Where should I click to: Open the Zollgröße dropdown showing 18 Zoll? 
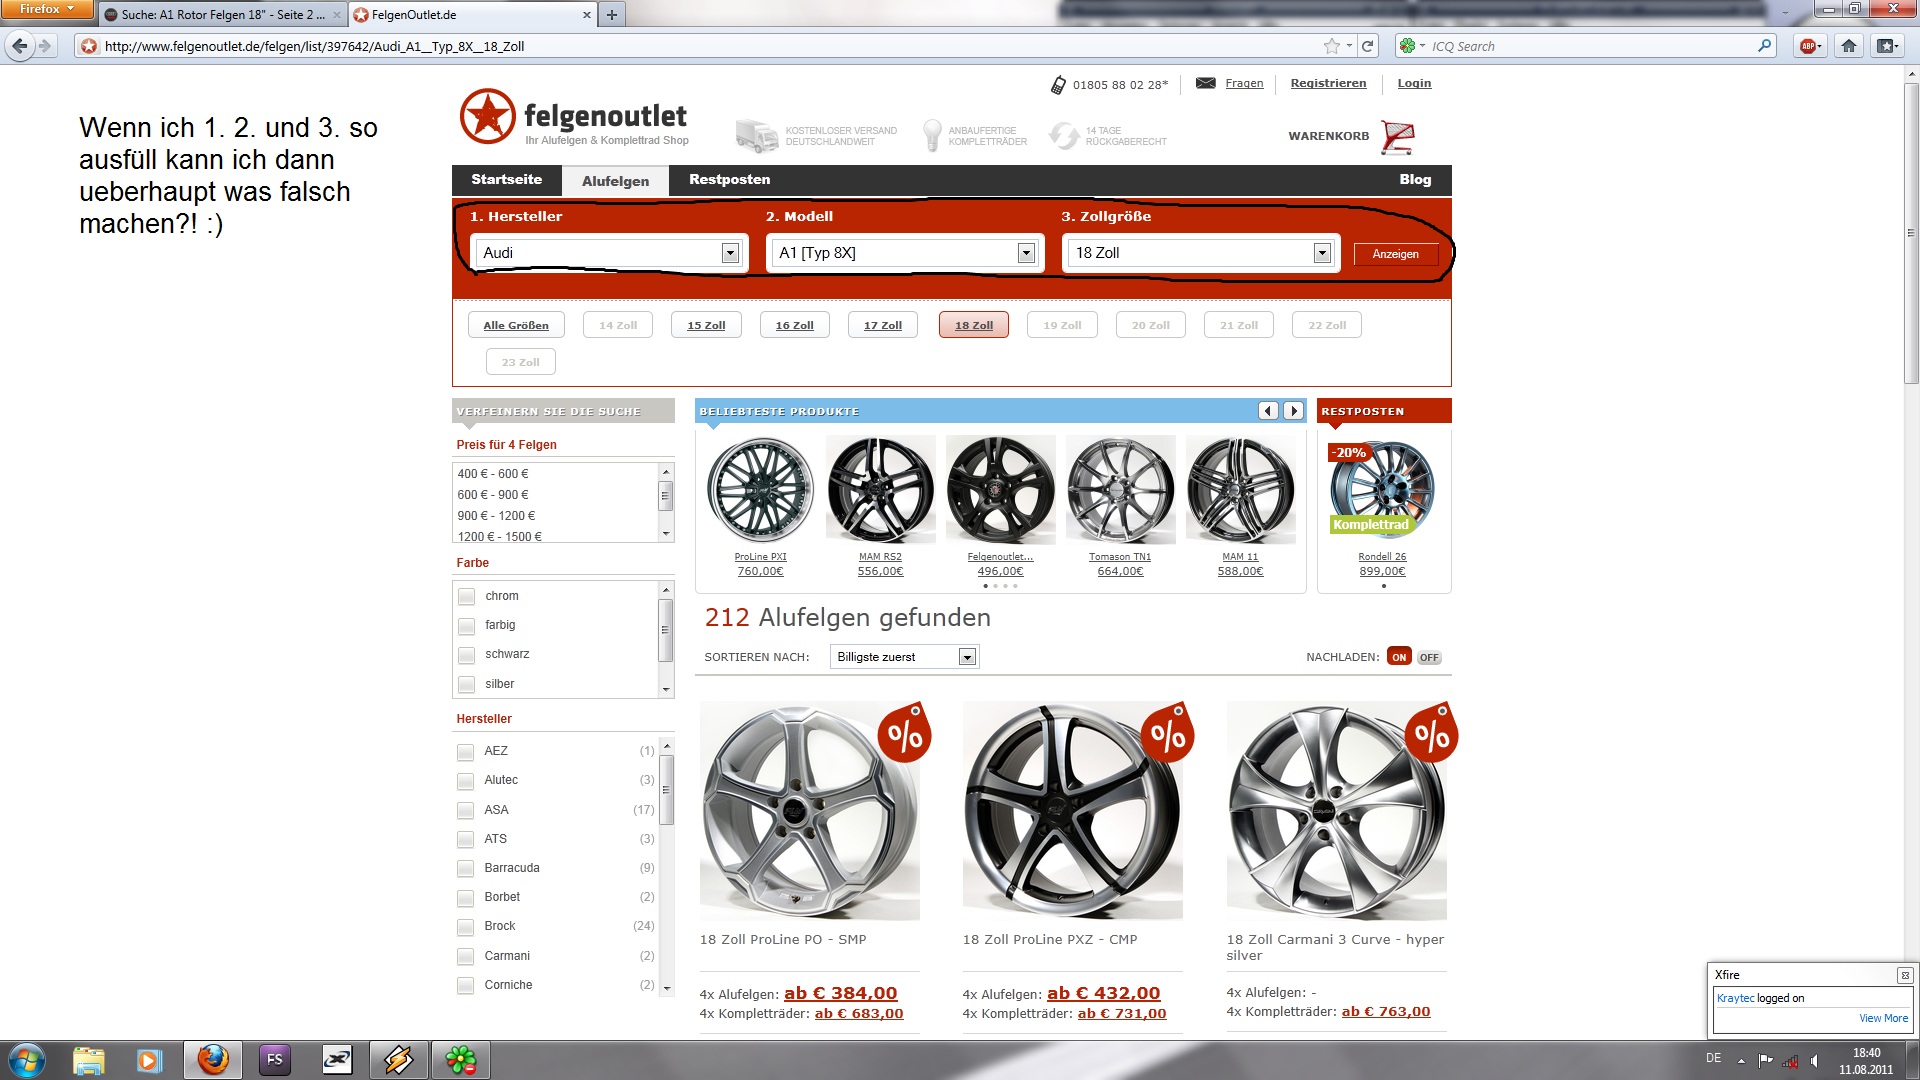point(1201,253)
